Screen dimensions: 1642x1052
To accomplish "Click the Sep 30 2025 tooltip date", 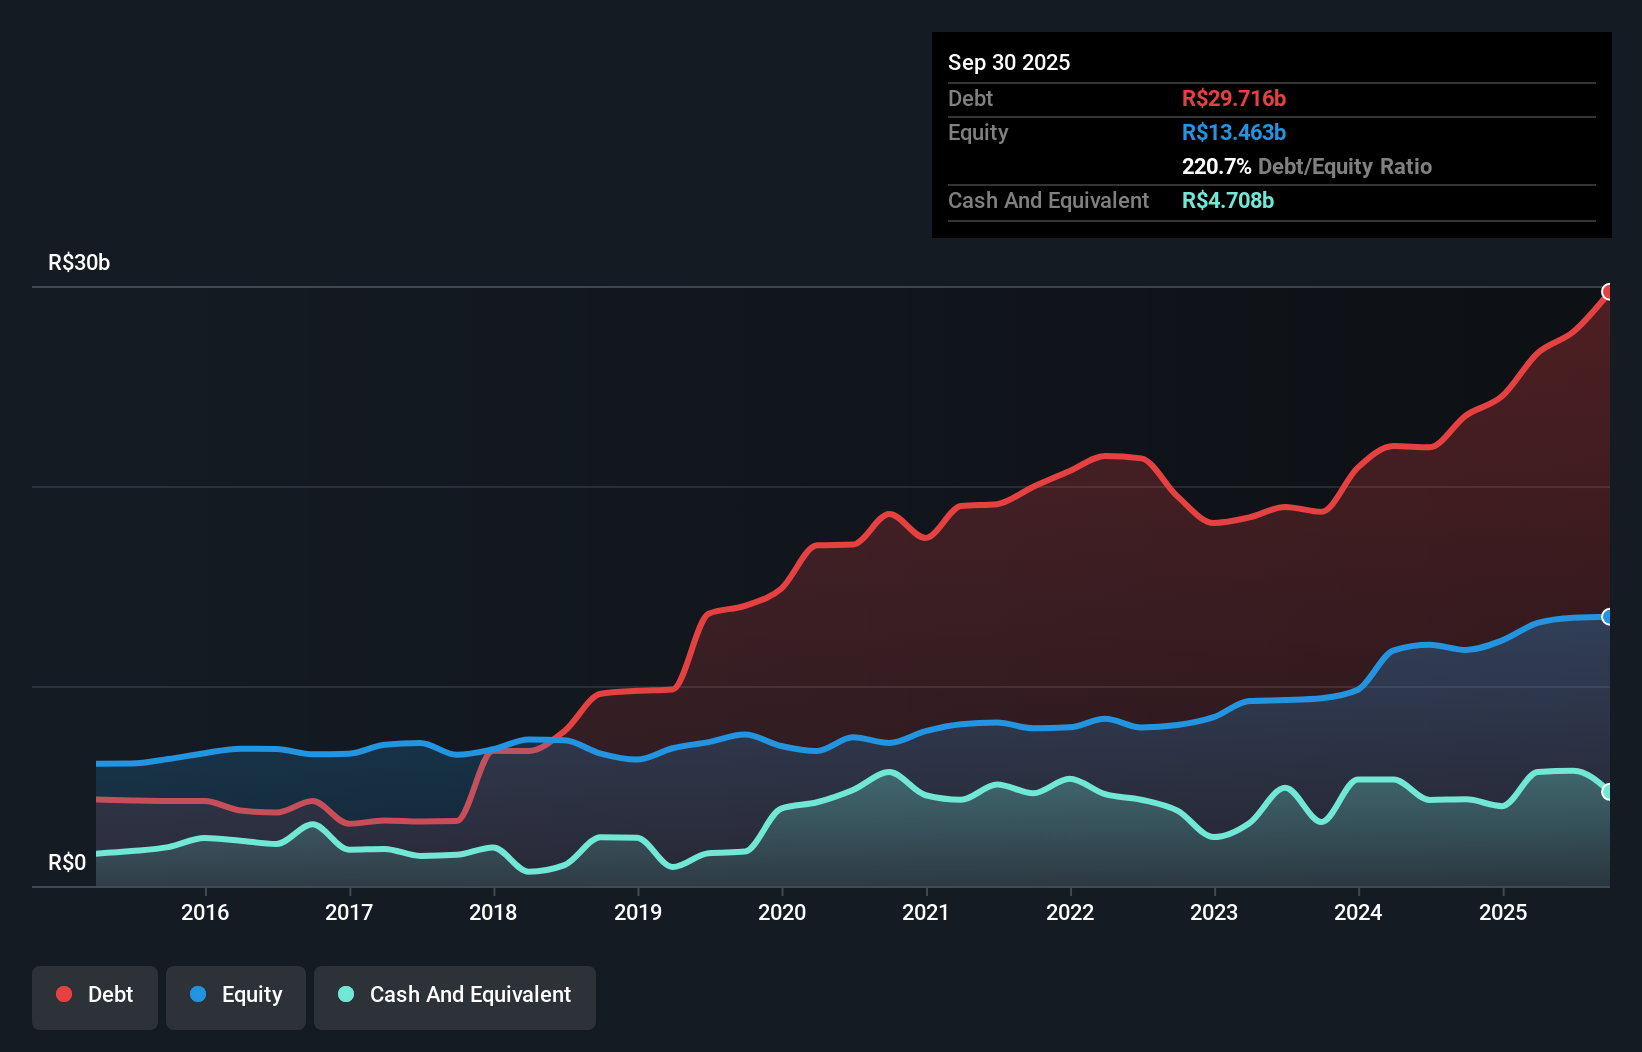I will [x=1009, y=62].
